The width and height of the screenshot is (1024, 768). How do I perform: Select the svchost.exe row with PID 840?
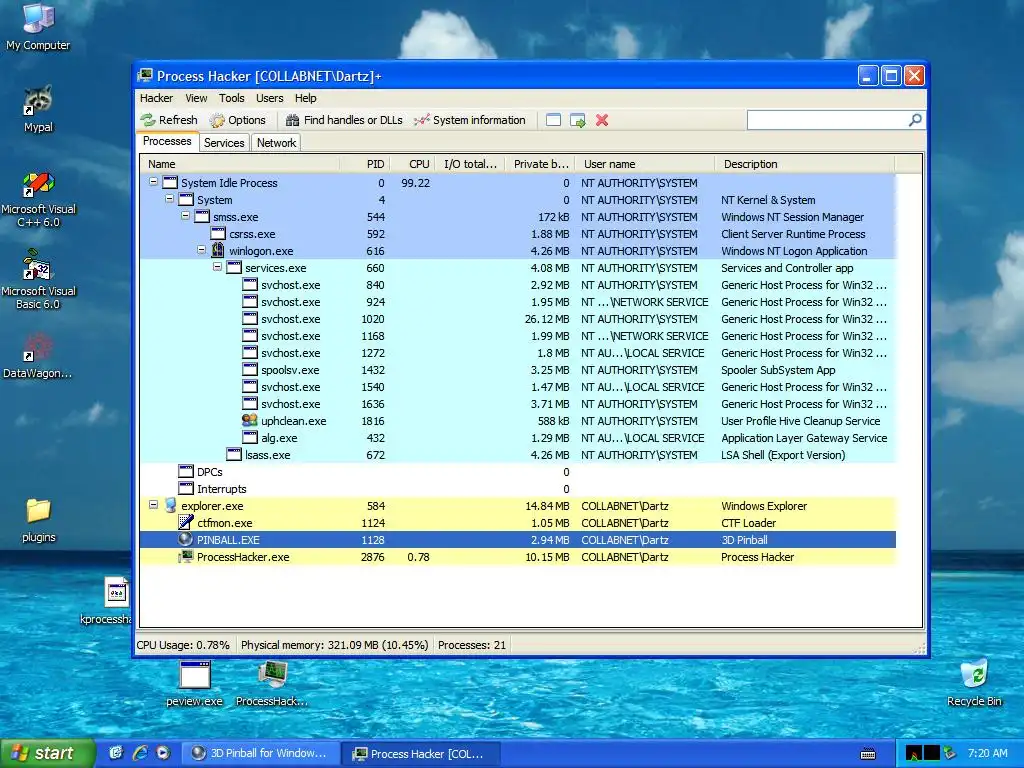point(517,285)
